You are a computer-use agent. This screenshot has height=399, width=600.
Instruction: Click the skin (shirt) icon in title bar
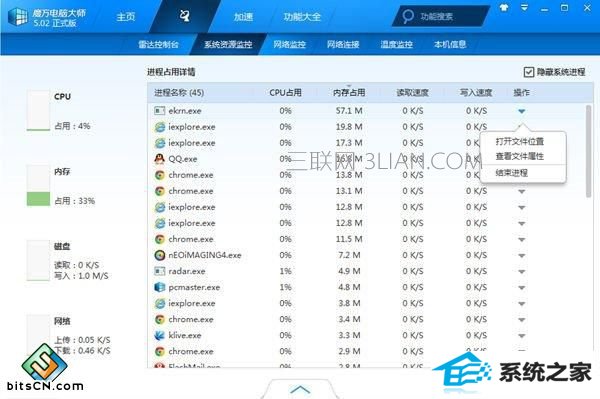coord(504,8)
